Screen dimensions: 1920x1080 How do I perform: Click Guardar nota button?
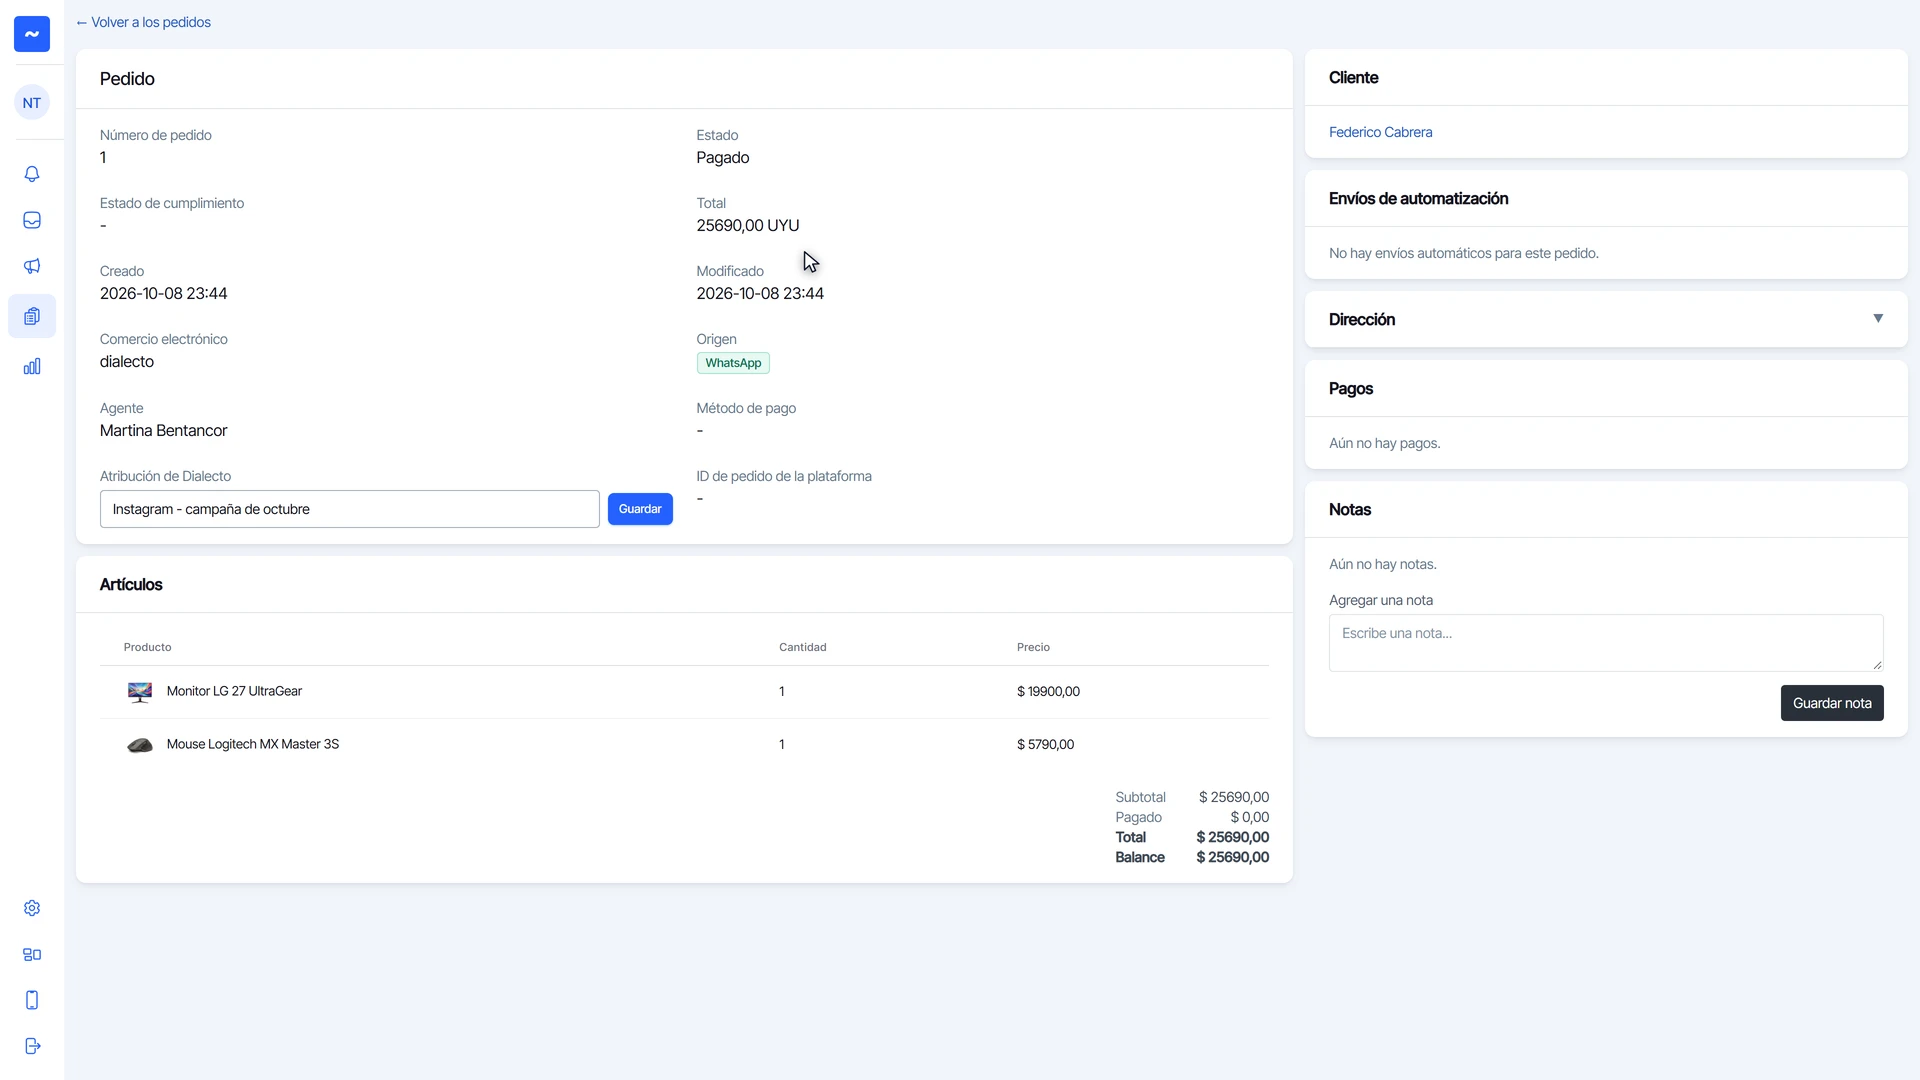(x=1832, y=703)
